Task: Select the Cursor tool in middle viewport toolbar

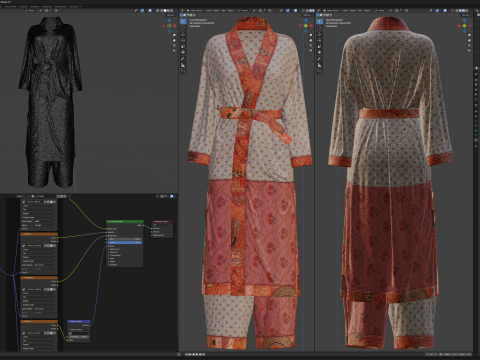Action: [183, 28]
